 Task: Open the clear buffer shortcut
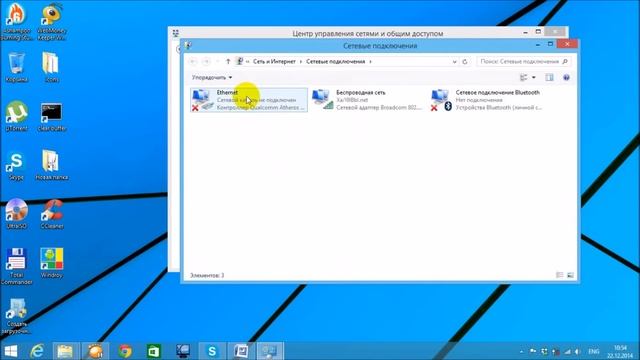tap(52, 116)
